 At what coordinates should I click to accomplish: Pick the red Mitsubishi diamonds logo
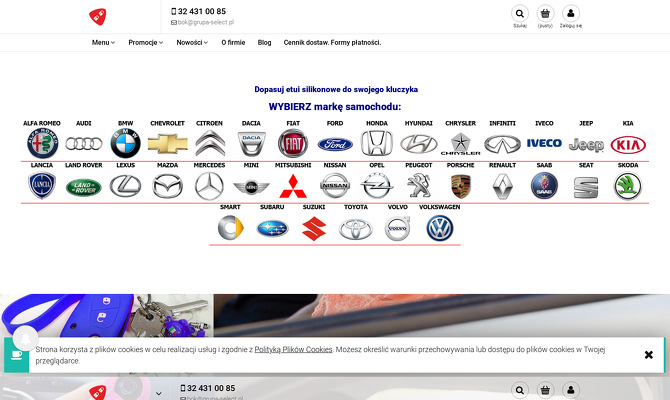(x=293, y=186)
